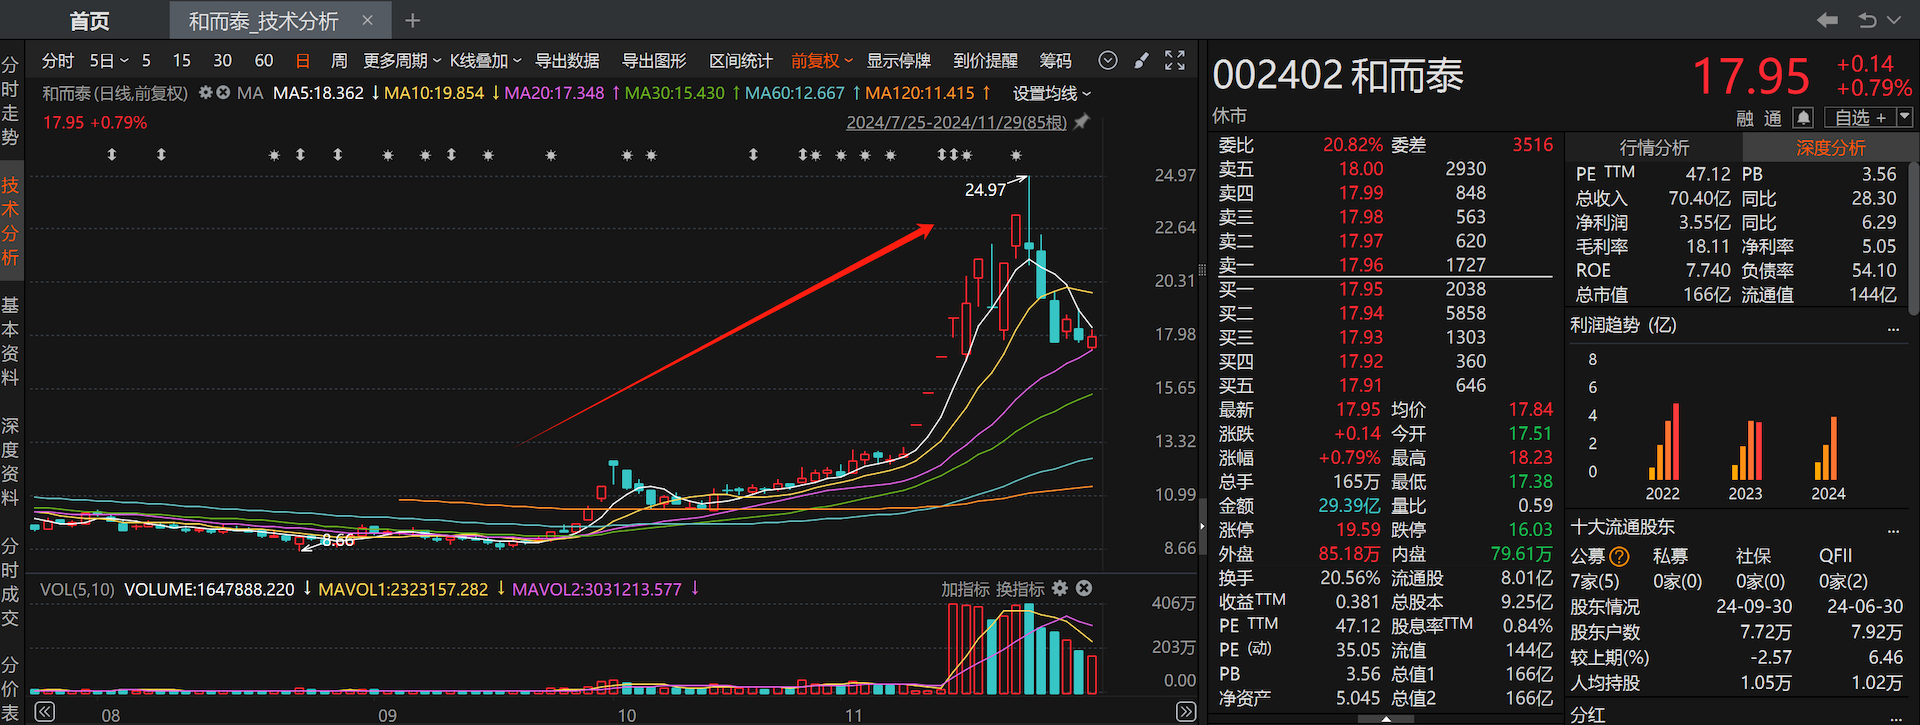
Task: Switch to the 行情分析 tab
Action: point(1654,148)
